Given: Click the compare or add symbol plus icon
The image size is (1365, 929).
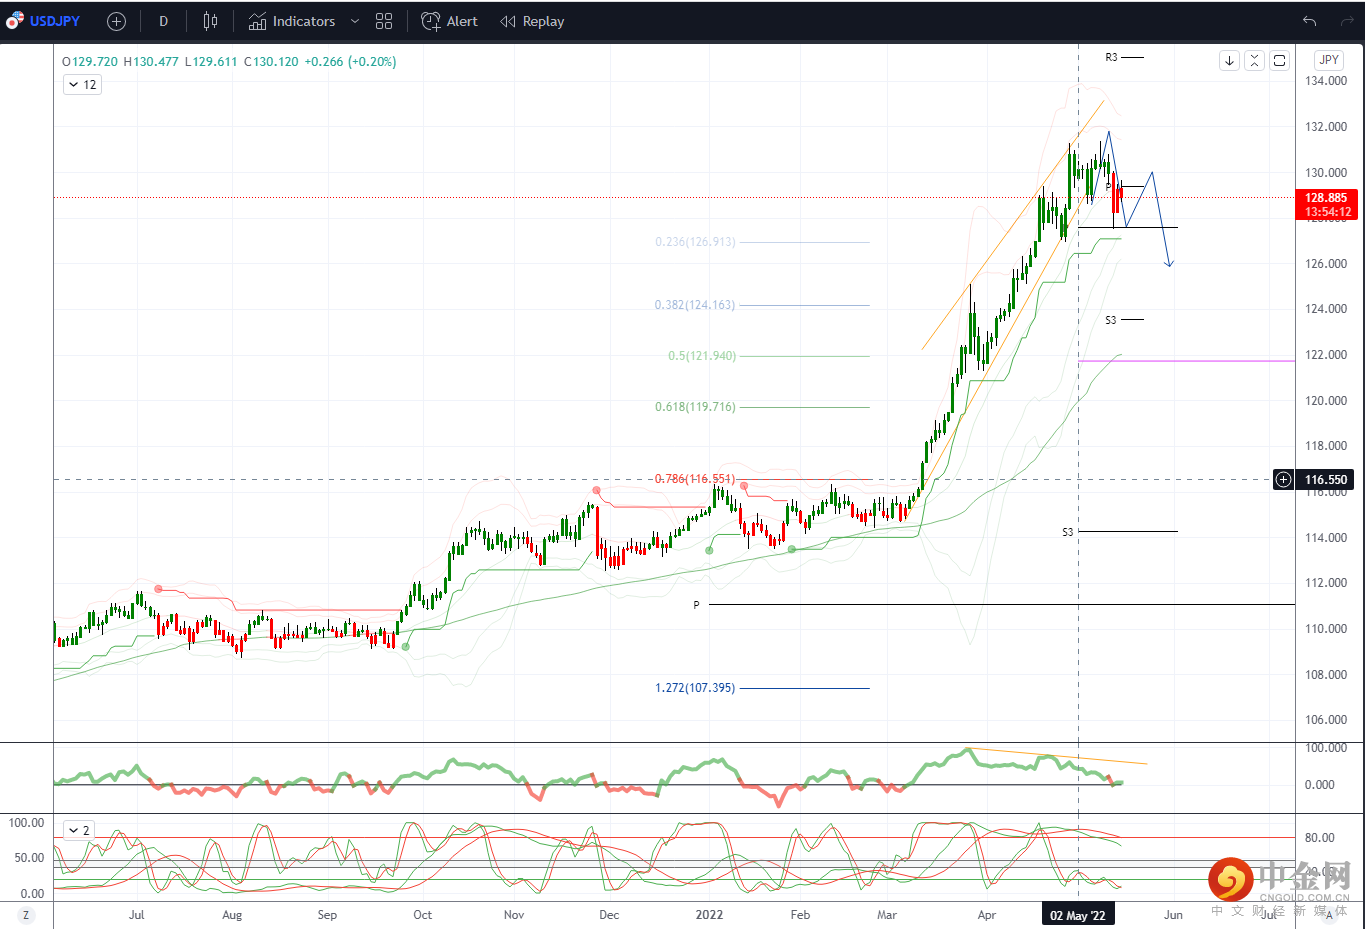Looking at the screenshot, I should pos(116,21).
